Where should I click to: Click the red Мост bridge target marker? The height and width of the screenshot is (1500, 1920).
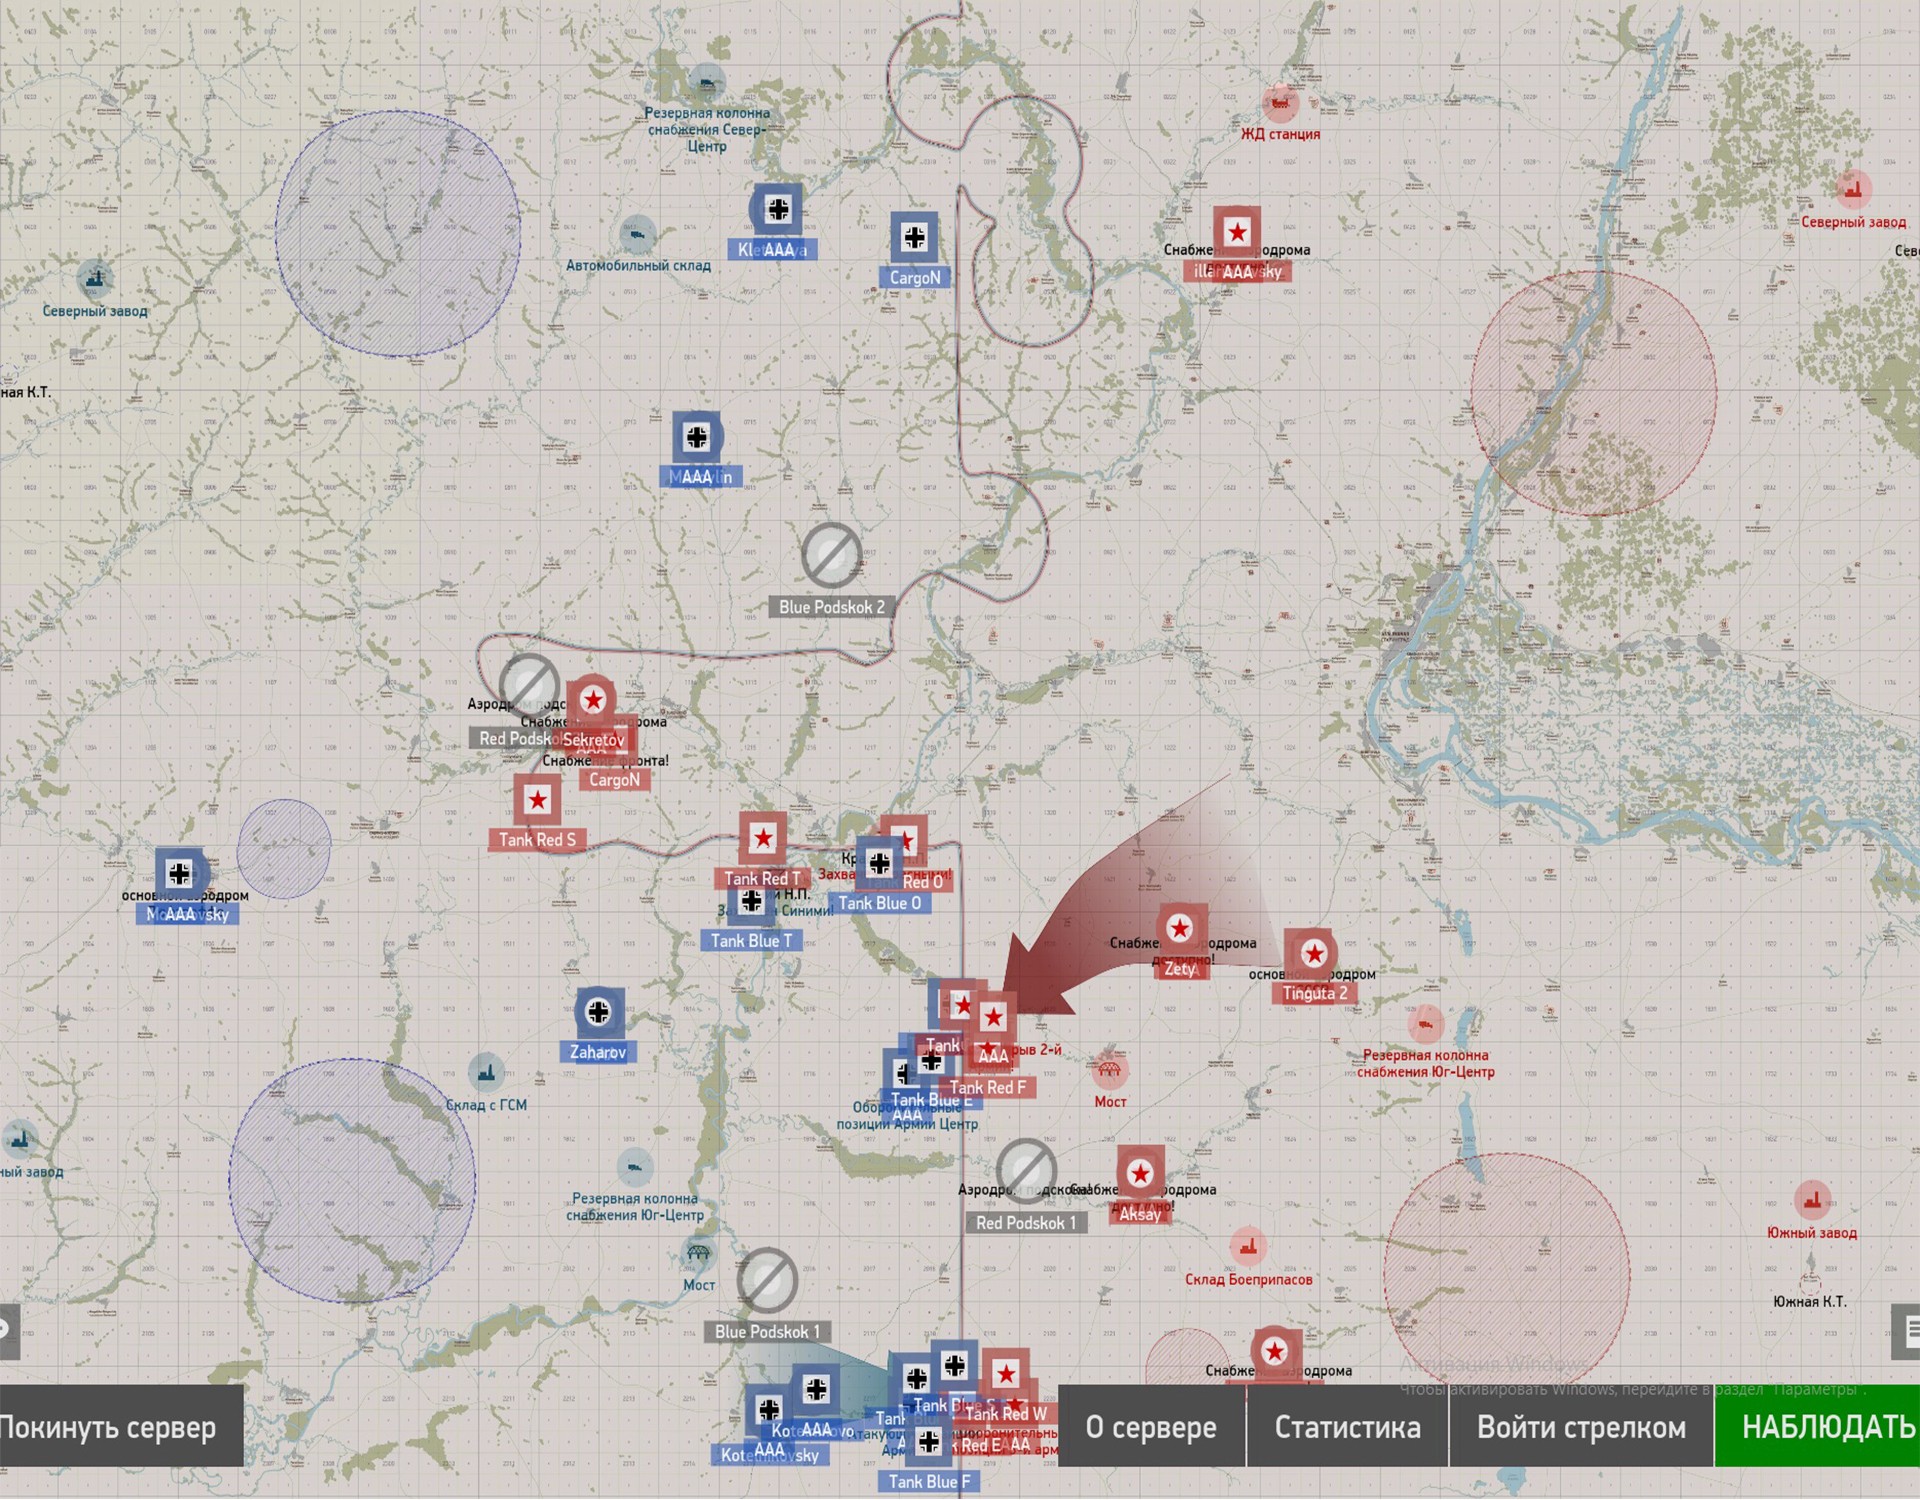click(x=1109, y=1071)
